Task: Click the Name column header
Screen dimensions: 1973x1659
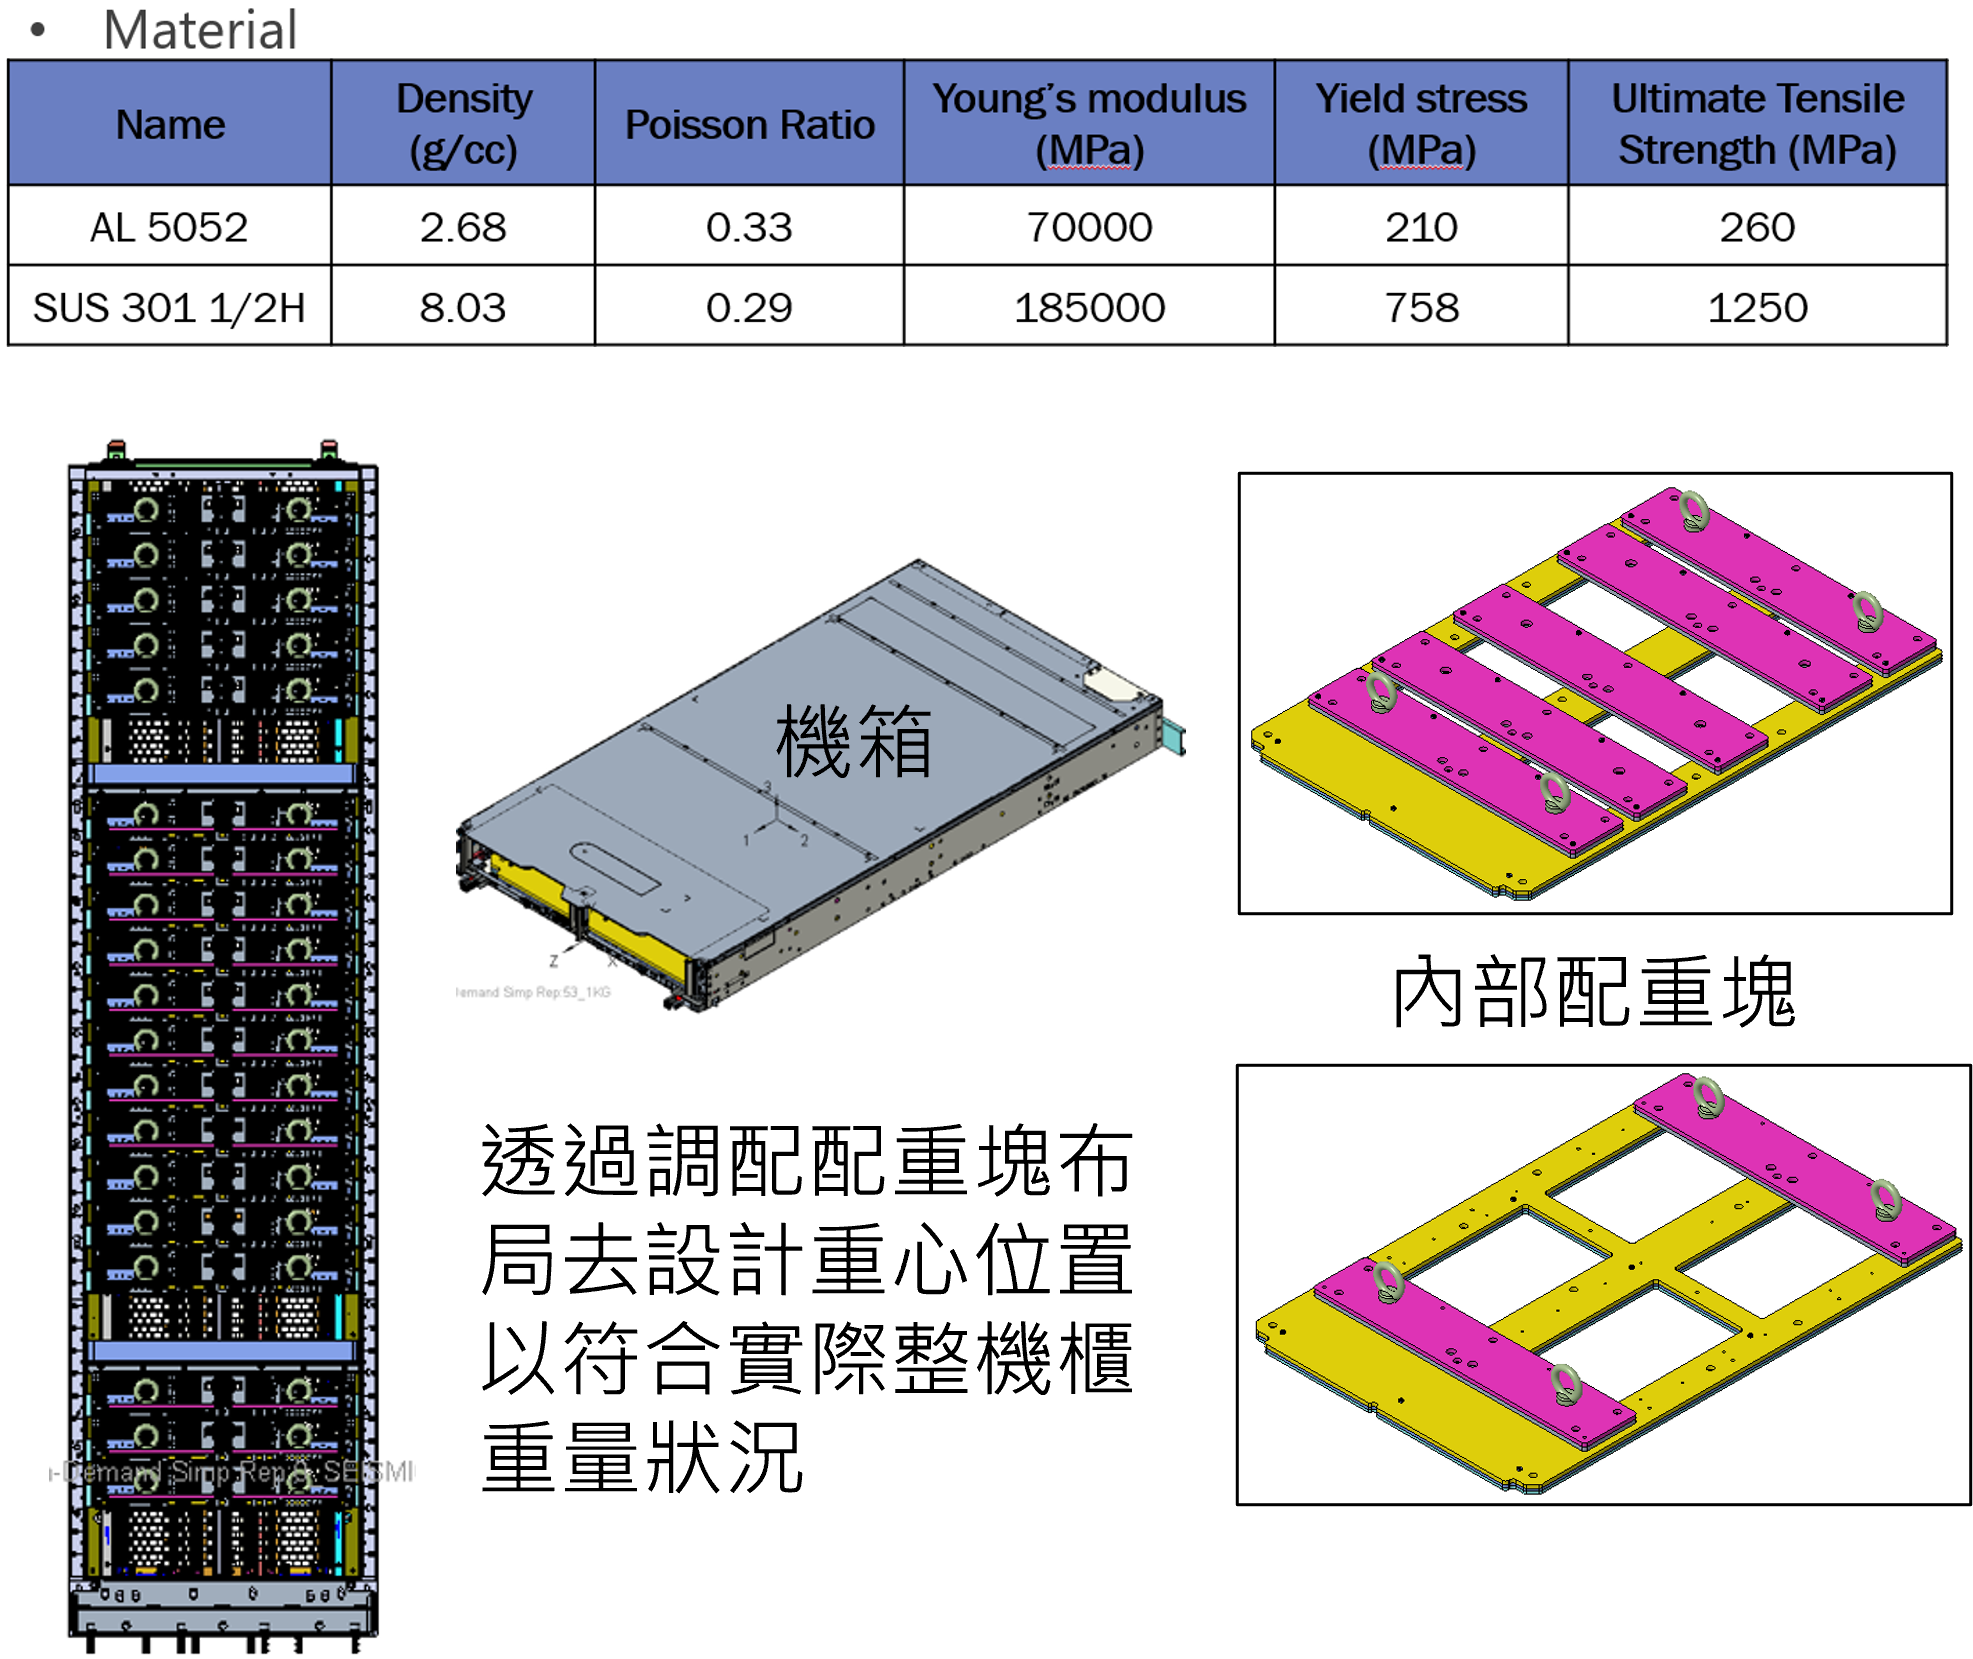Action: (x=170, y=124)
